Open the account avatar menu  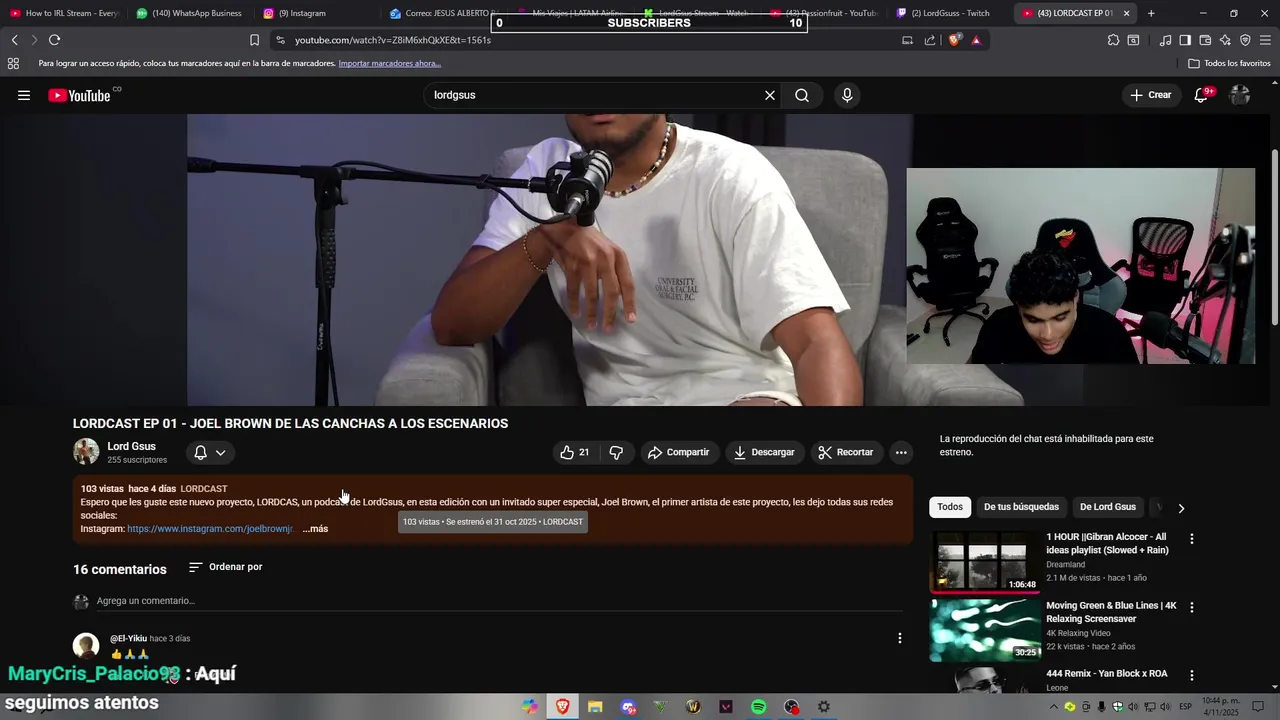1240,95
